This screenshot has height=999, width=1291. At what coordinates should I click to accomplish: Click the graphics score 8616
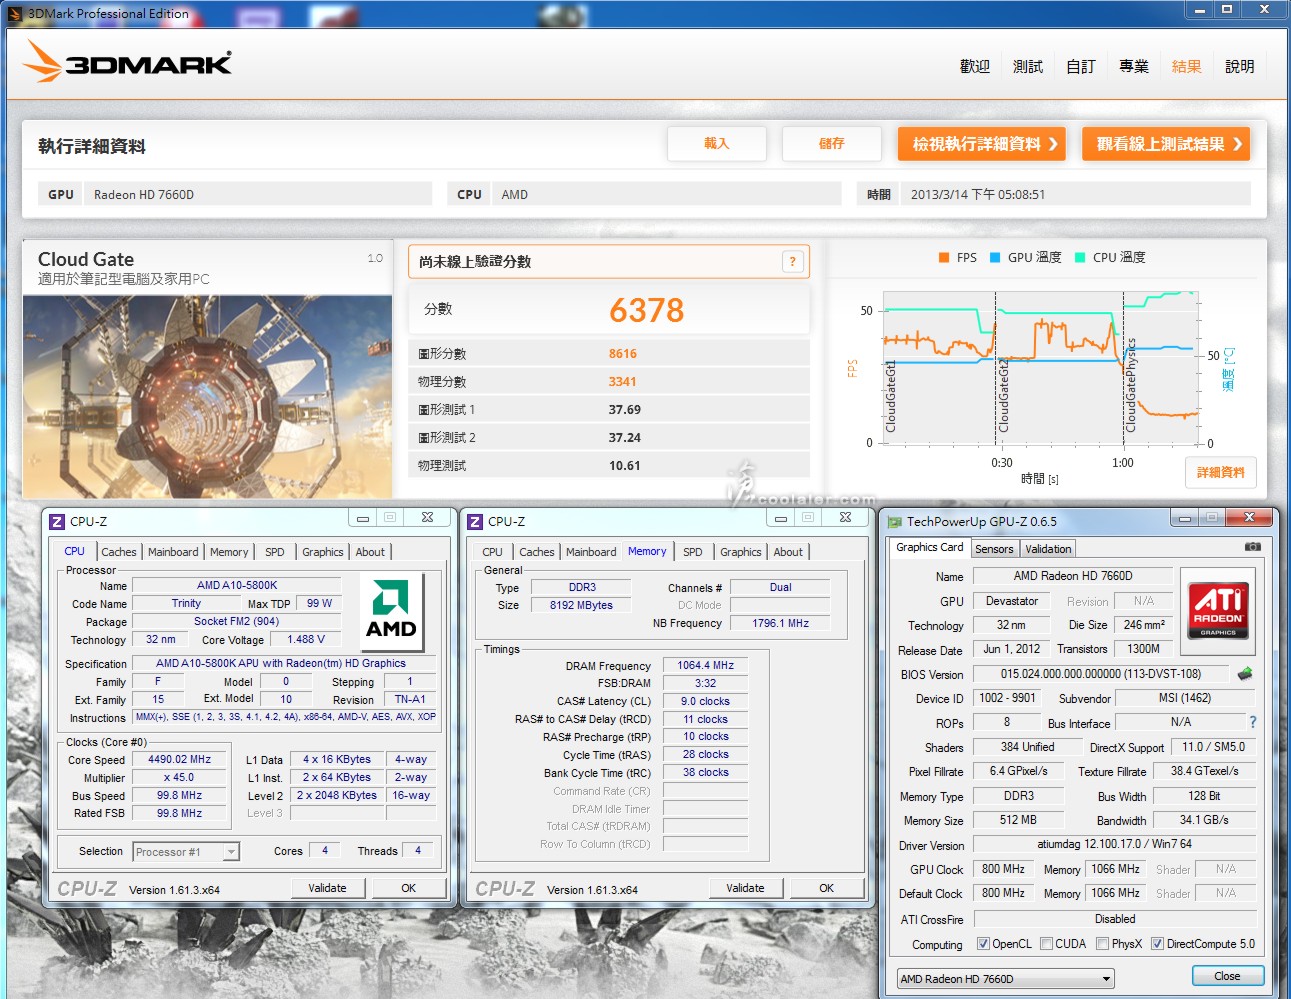click(x=623, y=354)
